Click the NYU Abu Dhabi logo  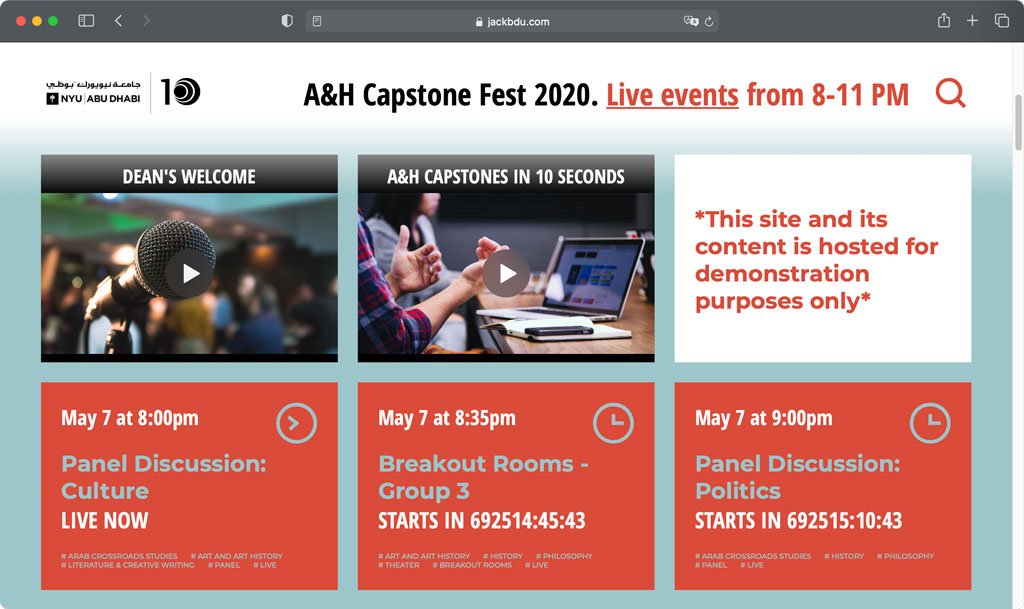tap(96, 92)
